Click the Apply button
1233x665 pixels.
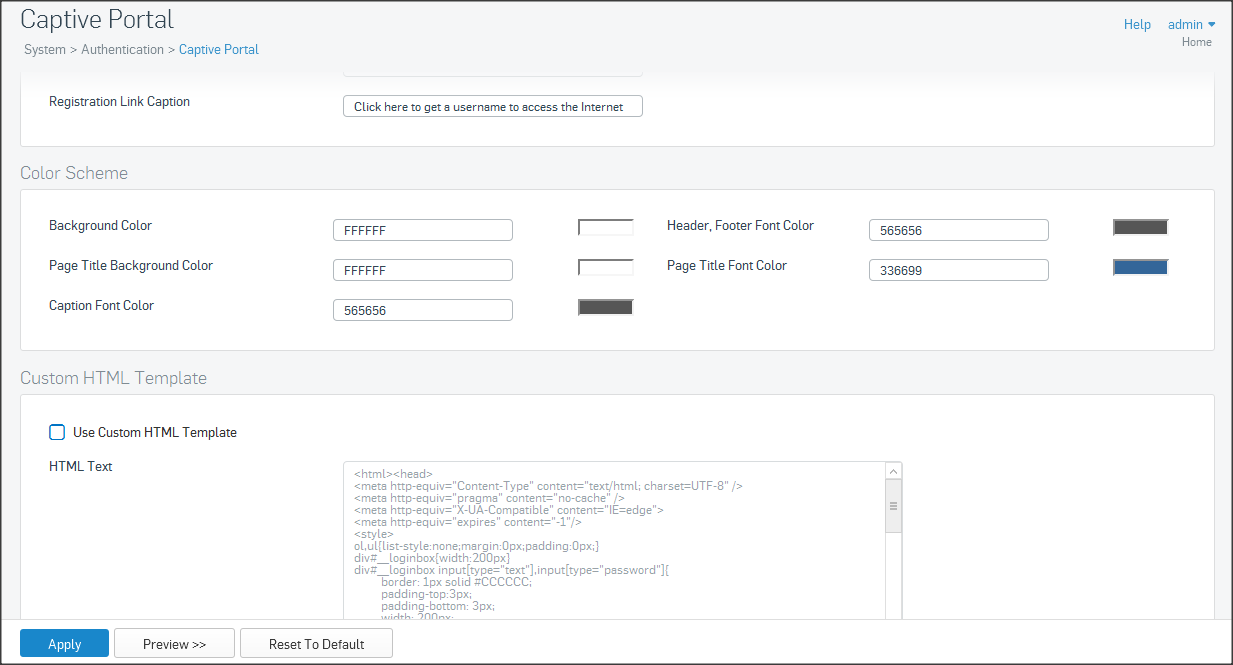click(x=64, y=644)
